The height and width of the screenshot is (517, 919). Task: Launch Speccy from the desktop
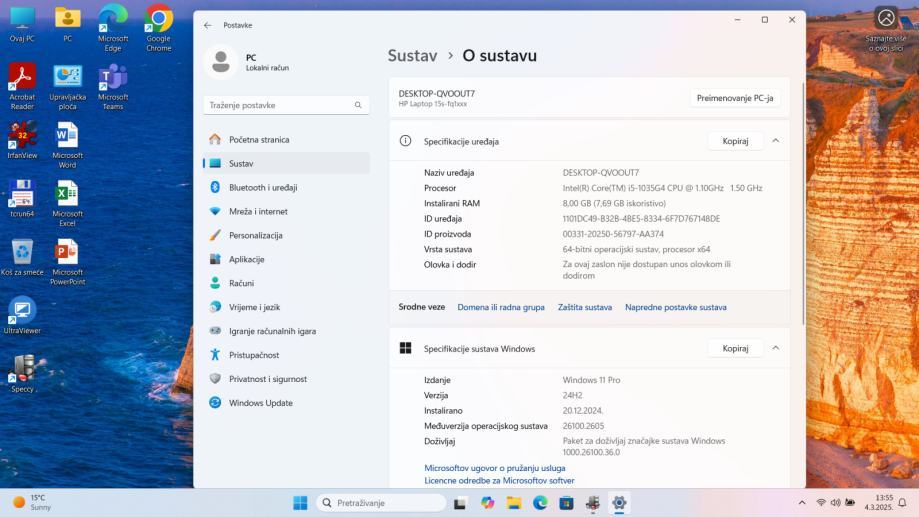(22, 371)
